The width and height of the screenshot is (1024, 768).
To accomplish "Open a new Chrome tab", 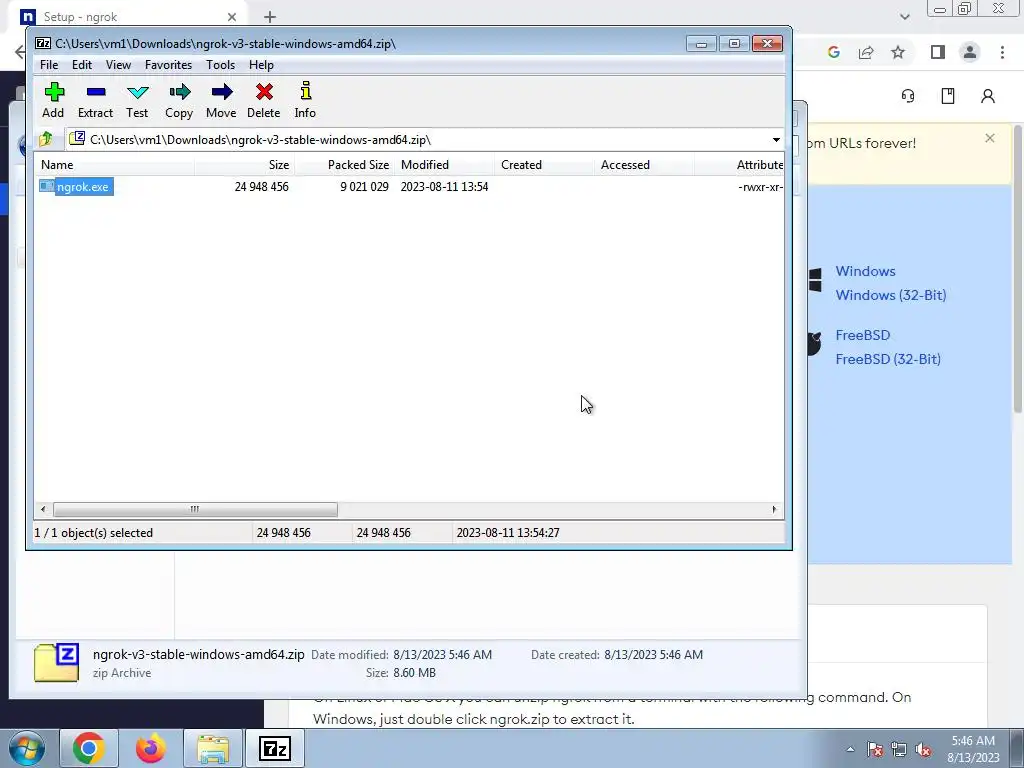I will click(x=270, y=17).
